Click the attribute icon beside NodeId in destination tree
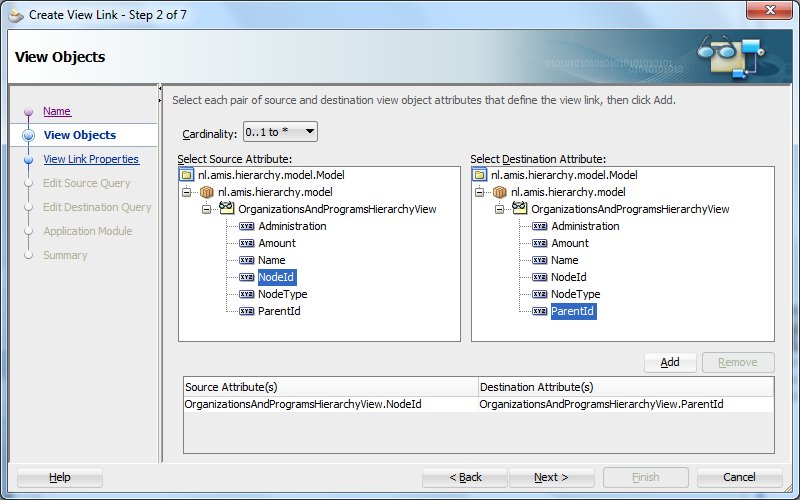The width and height of the screenshot is (800, 500). [x=539, y=277]
